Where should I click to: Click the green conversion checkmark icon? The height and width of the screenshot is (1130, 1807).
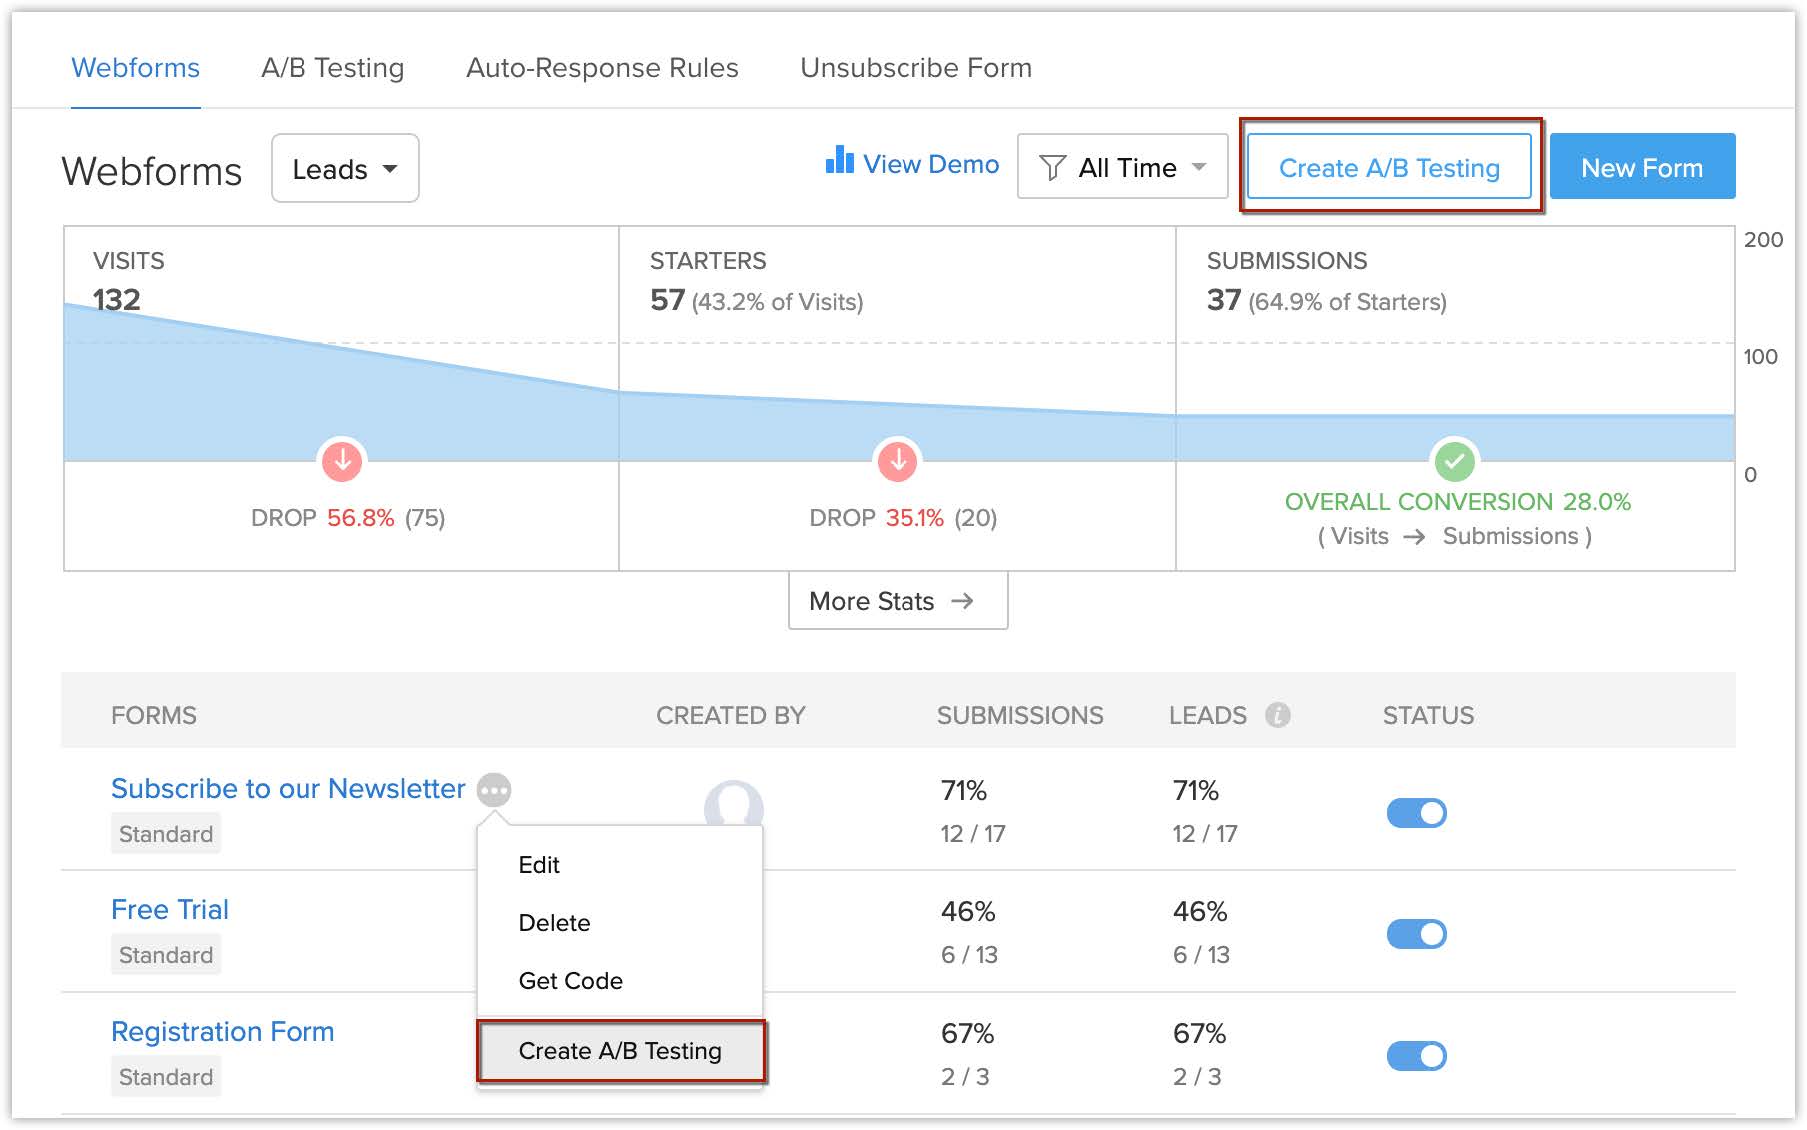tap(1454, 462)
